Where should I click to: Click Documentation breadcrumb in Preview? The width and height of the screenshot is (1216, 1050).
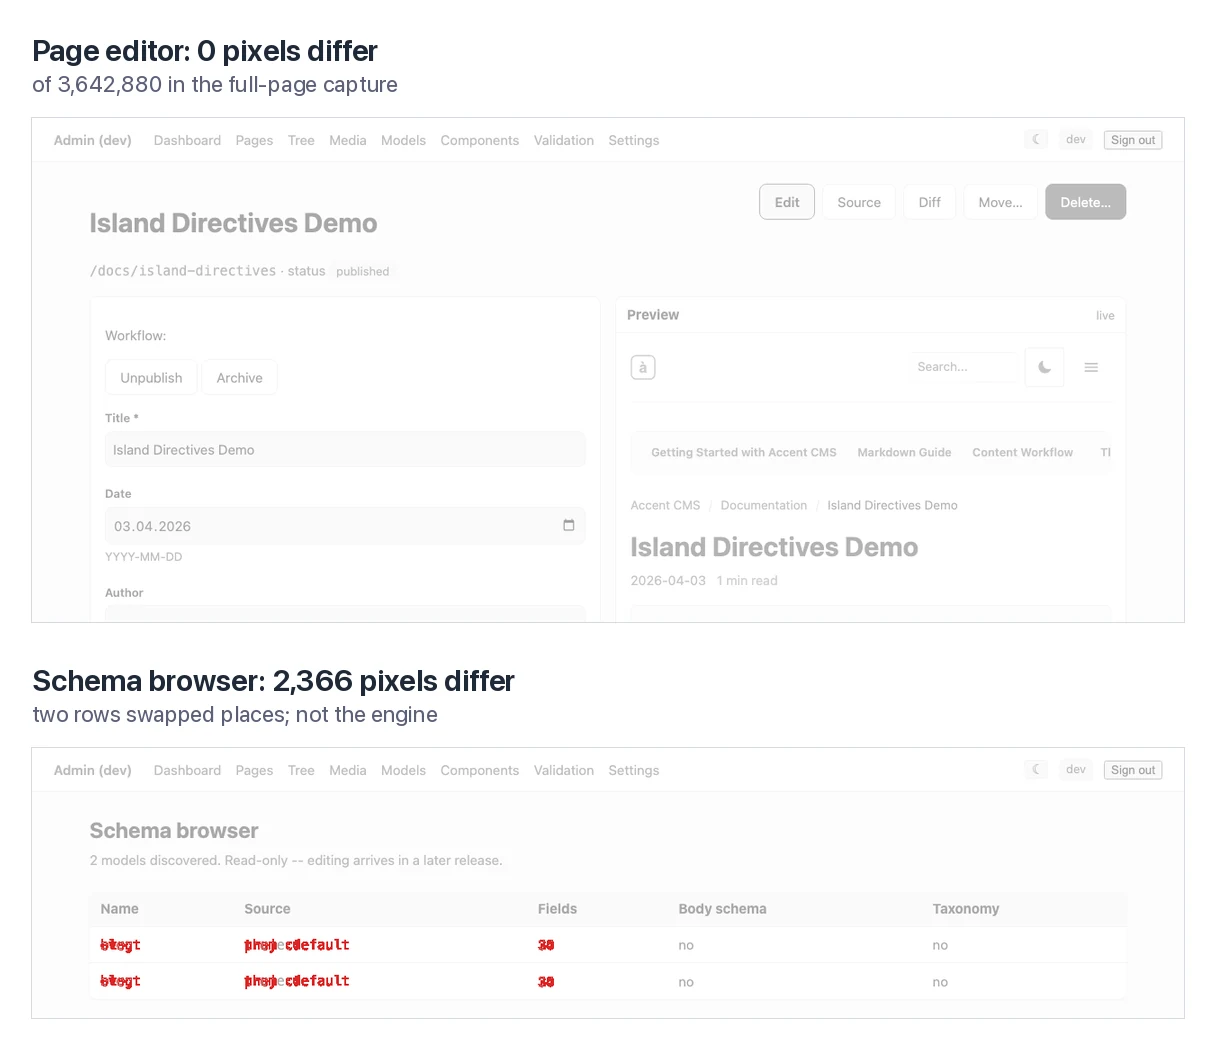tap(764, 505)
